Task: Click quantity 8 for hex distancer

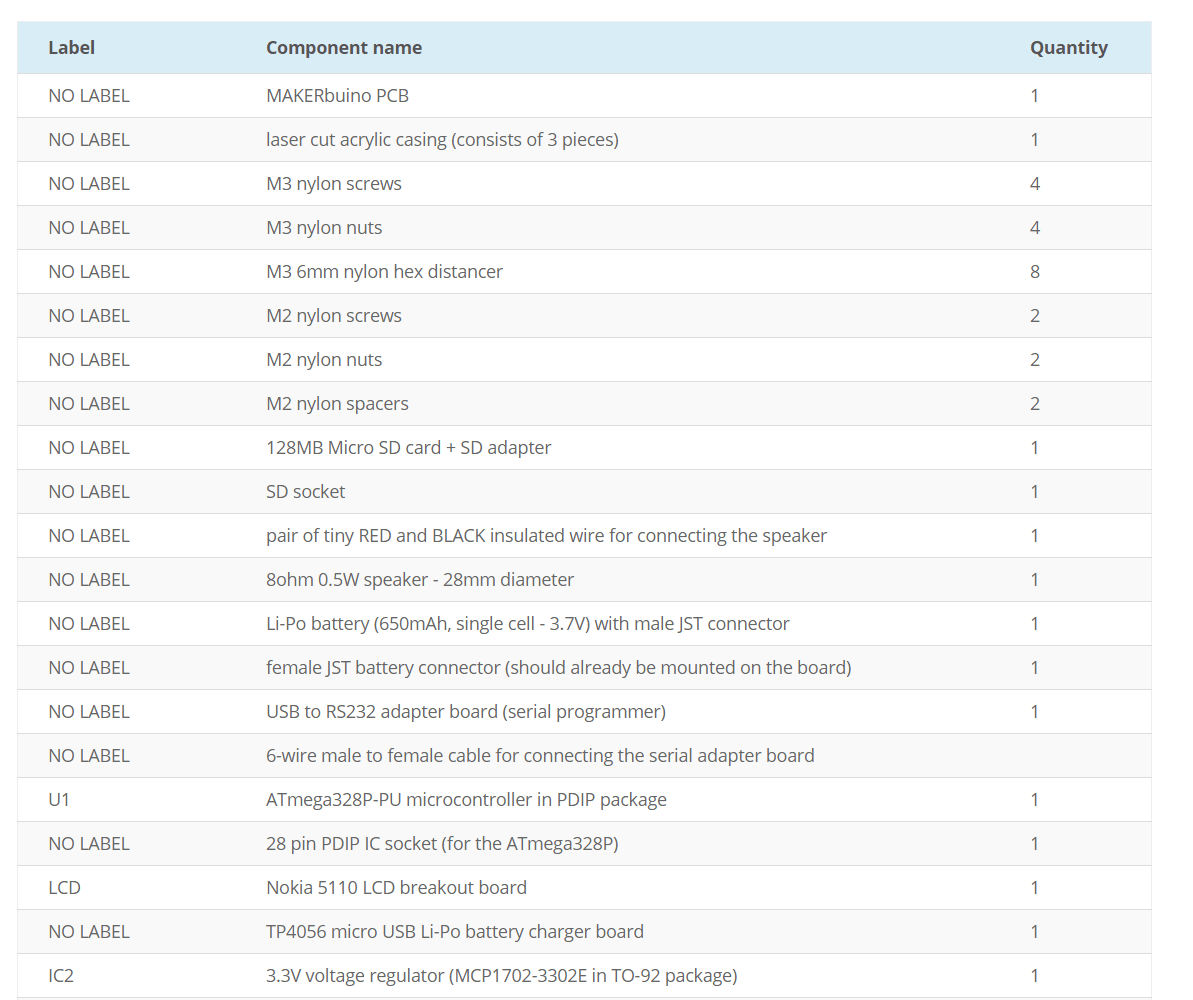Action: (1035, 272)
